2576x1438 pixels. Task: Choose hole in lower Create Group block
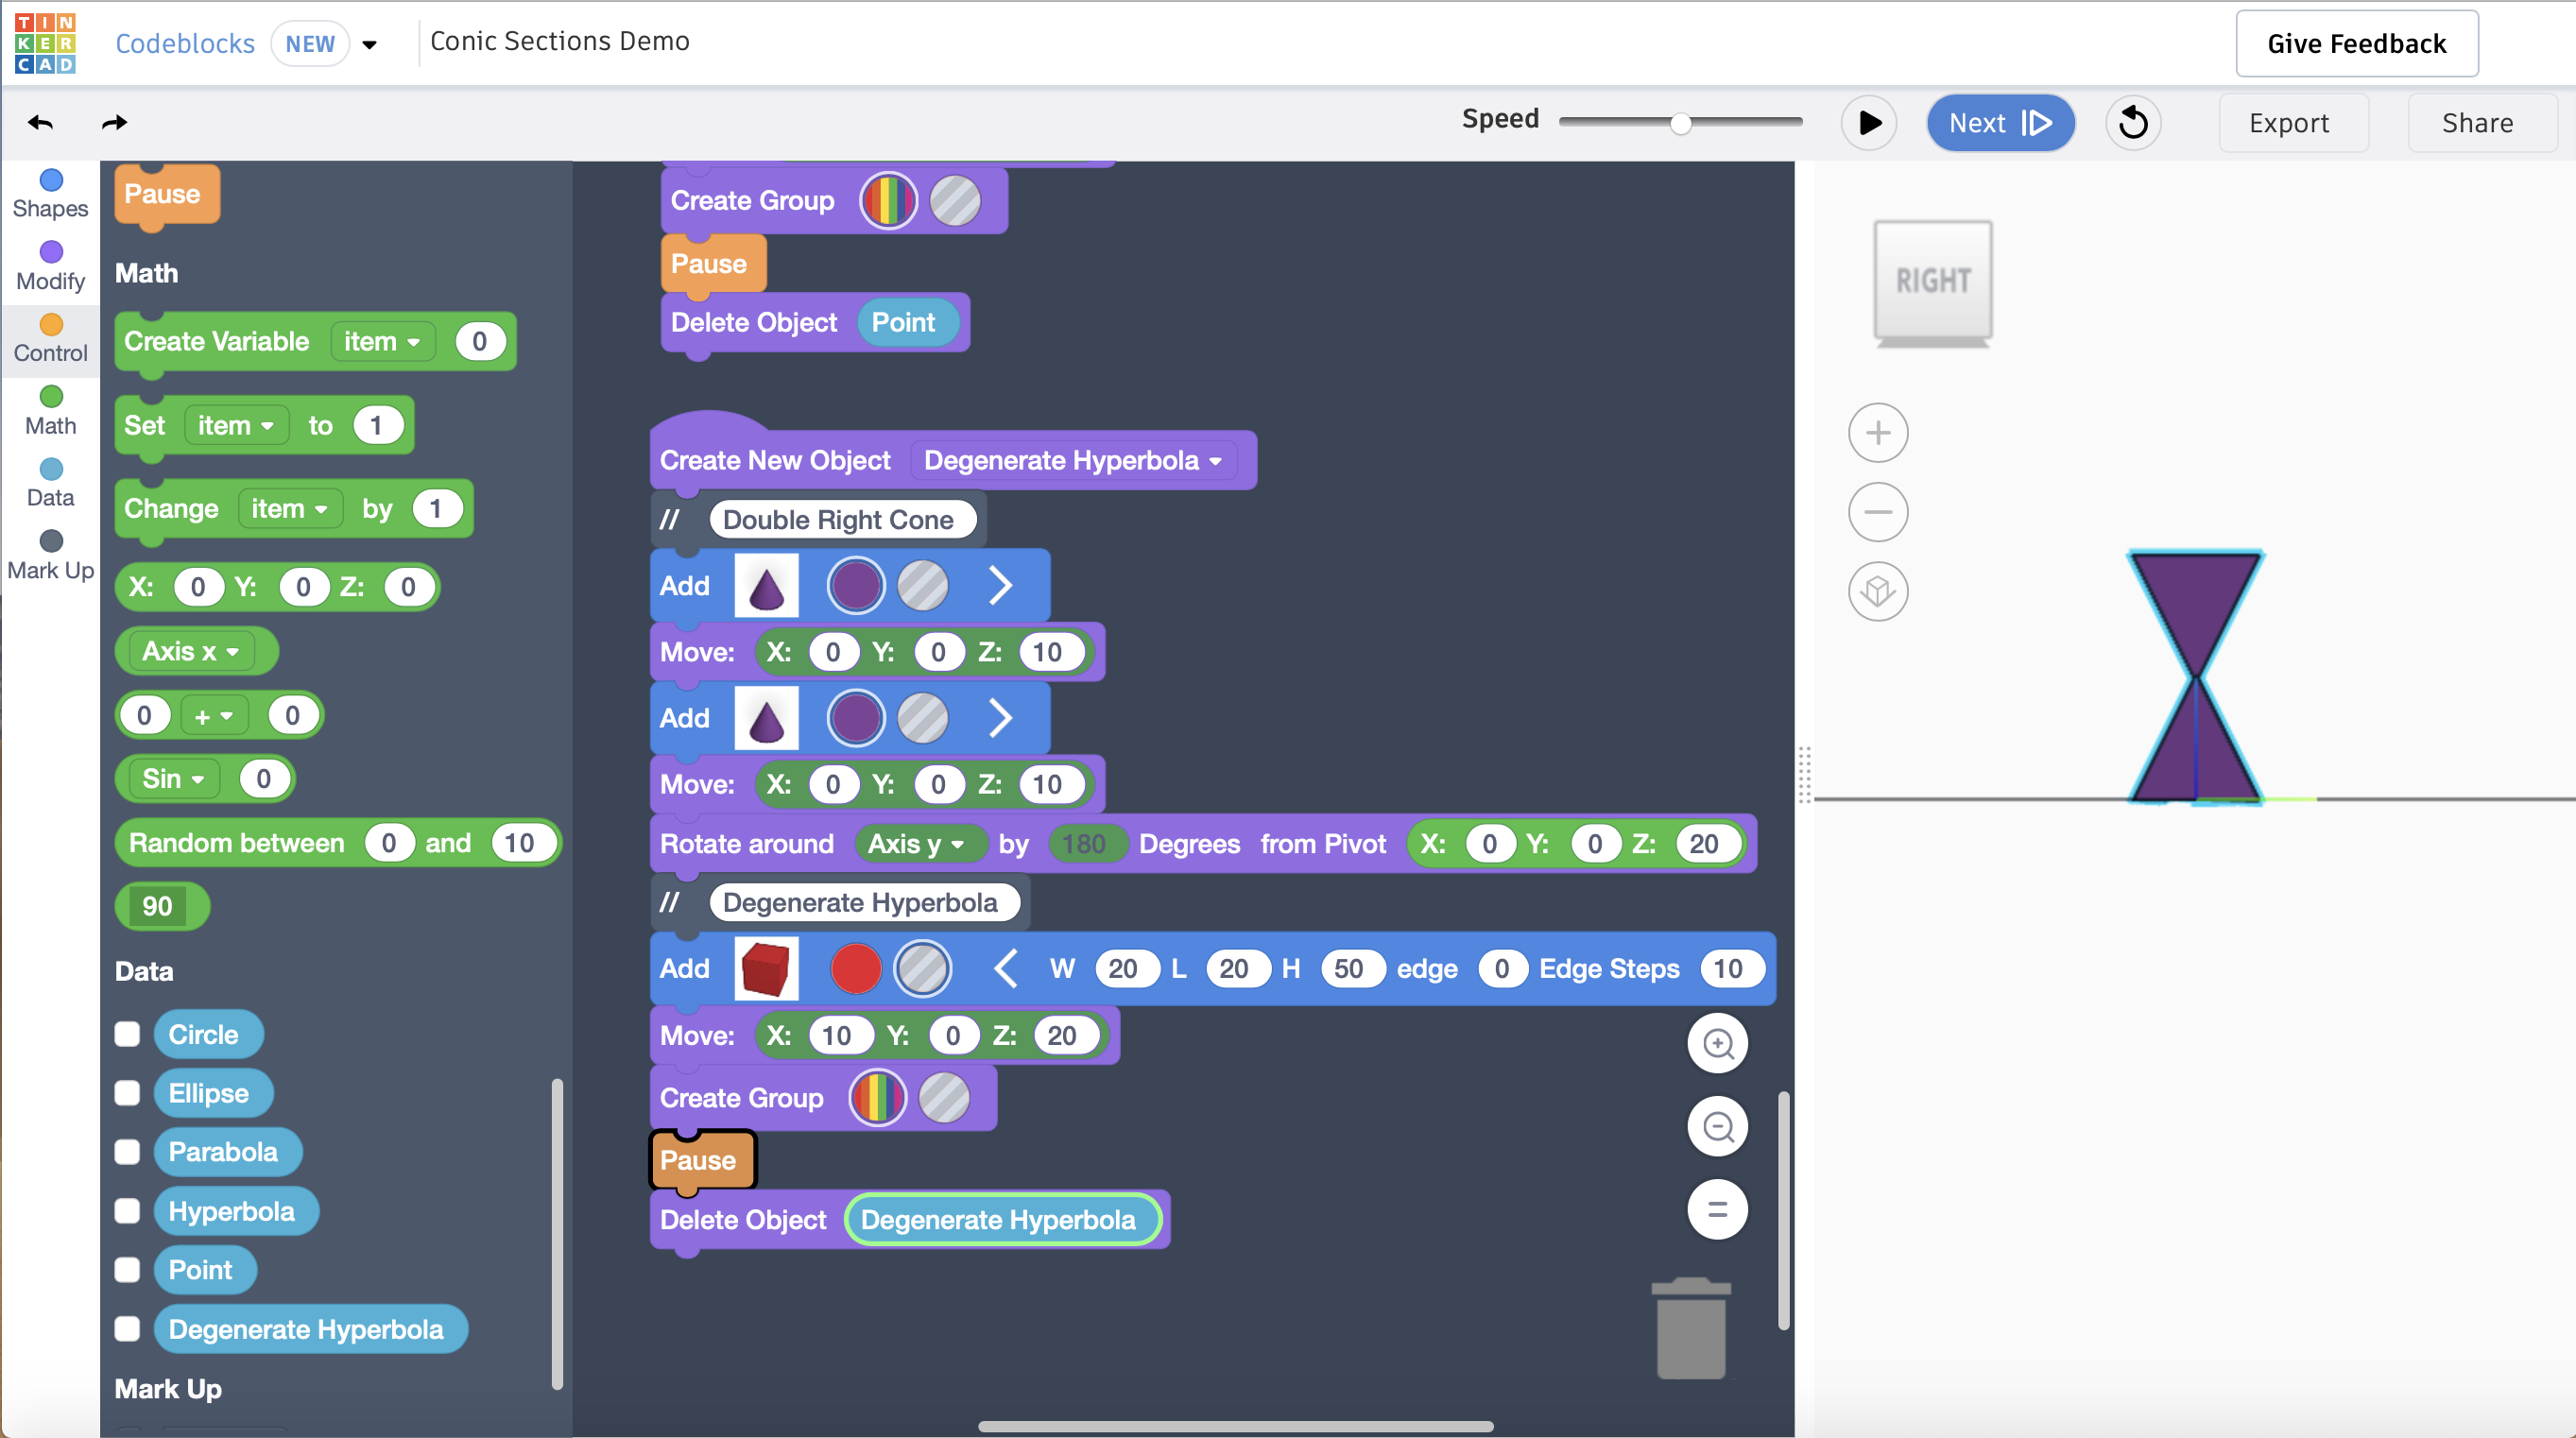pos(944,1098)
